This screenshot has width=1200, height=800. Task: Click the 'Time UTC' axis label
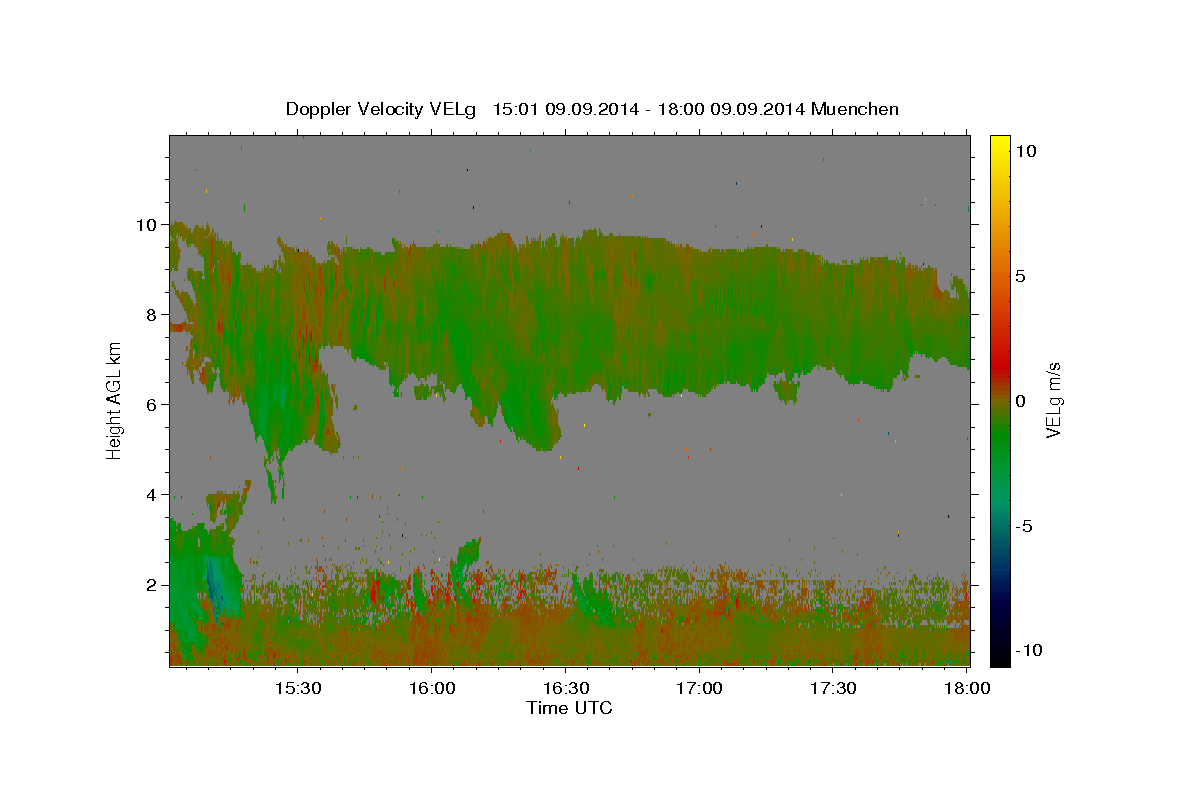click(569, 708)
